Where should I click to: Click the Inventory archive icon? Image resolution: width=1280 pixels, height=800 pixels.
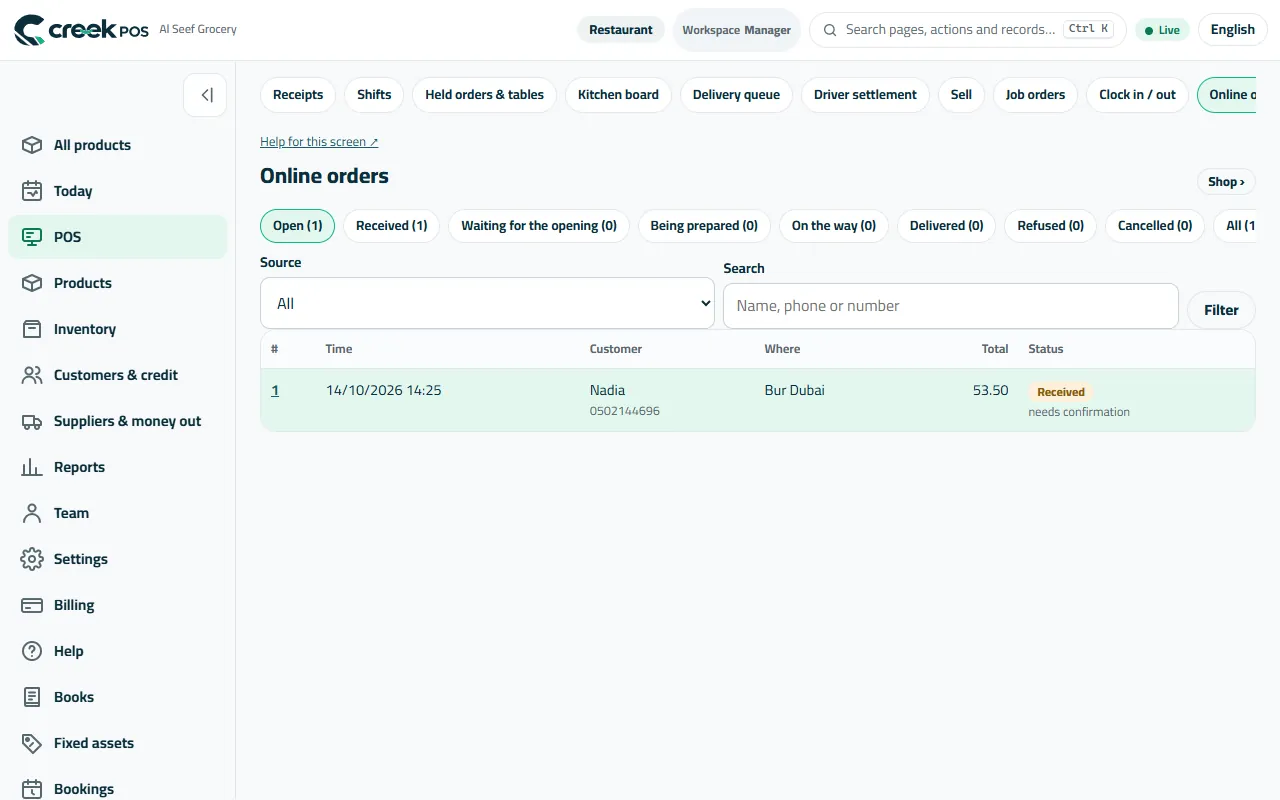[32, 329]
